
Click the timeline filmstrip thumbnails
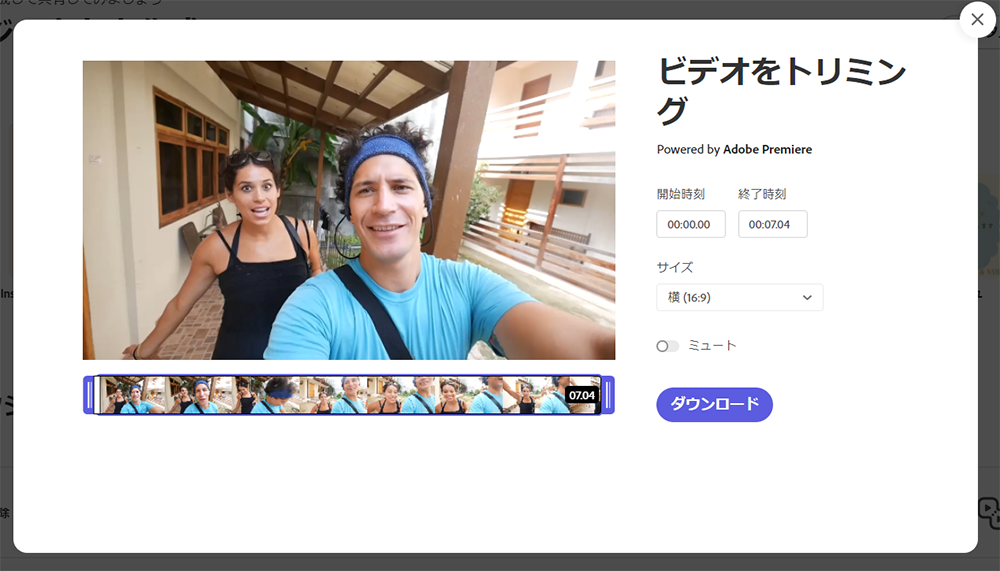click(348, 395)
